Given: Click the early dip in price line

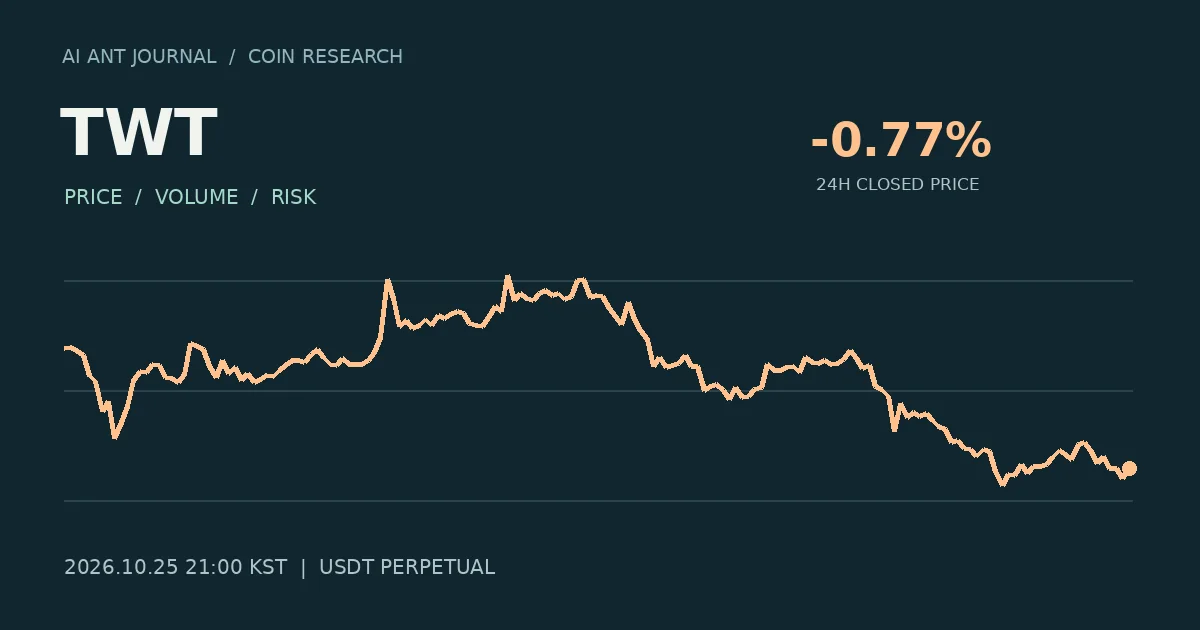Looking at the screenshot, I should tap(115, 437).
